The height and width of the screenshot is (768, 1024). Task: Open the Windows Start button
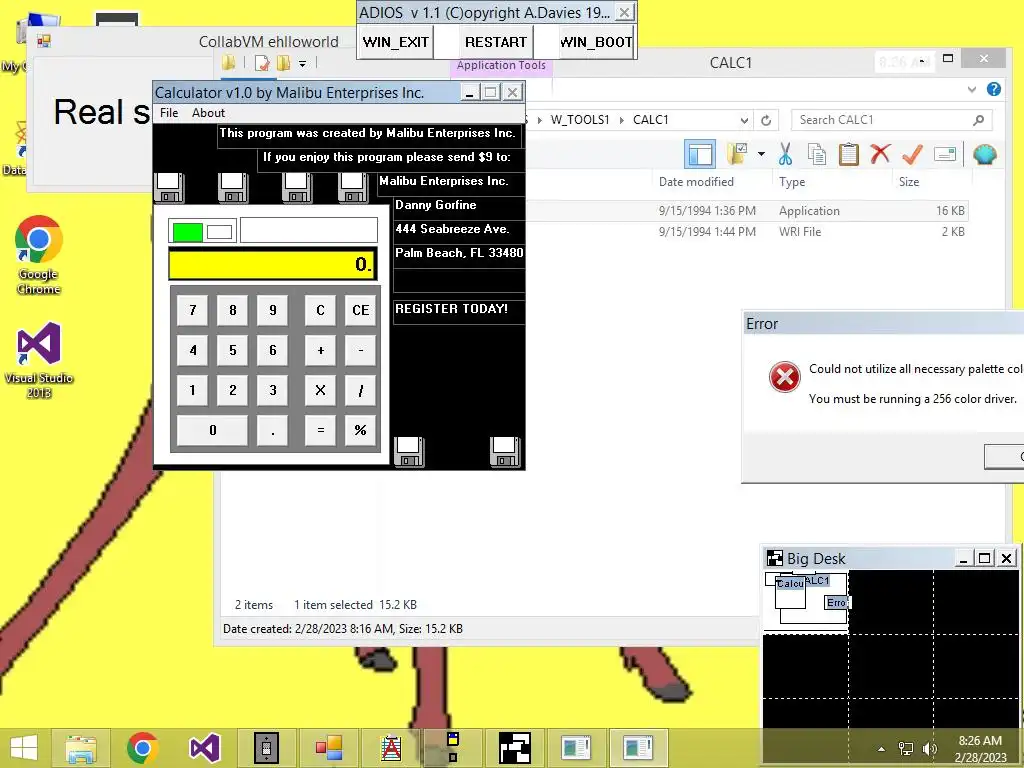24,748
